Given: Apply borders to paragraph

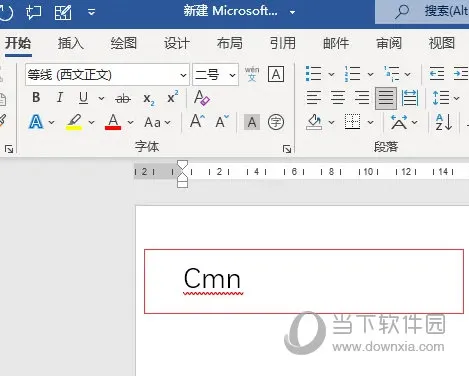Looking at the screenshot, I should (352, 122).
